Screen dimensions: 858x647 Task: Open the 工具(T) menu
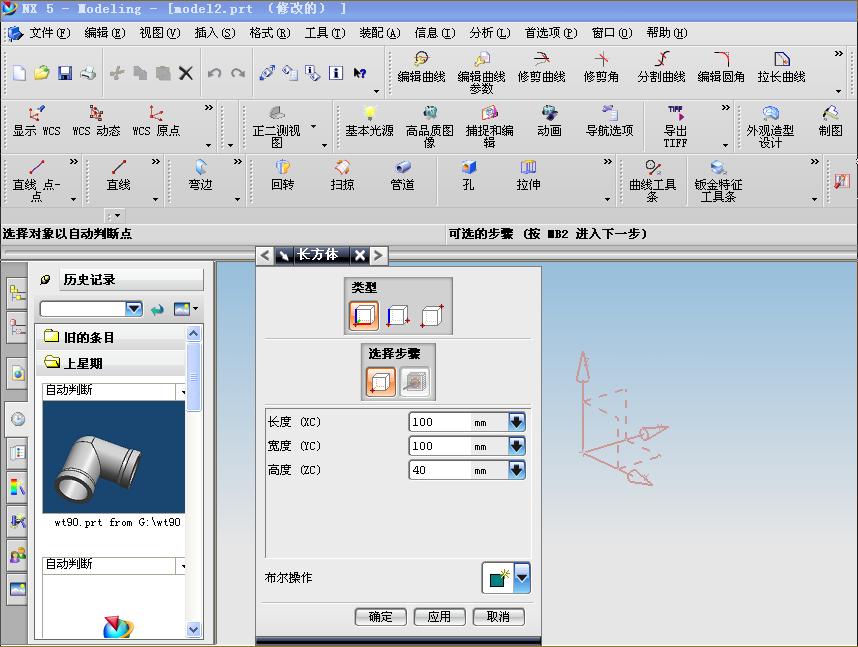pos(325,33)
